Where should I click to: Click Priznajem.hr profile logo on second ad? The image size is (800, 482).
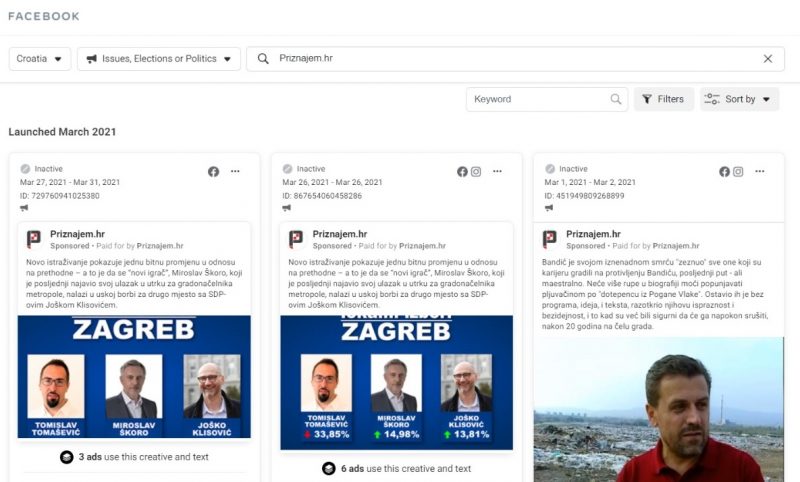coord(296,239)
